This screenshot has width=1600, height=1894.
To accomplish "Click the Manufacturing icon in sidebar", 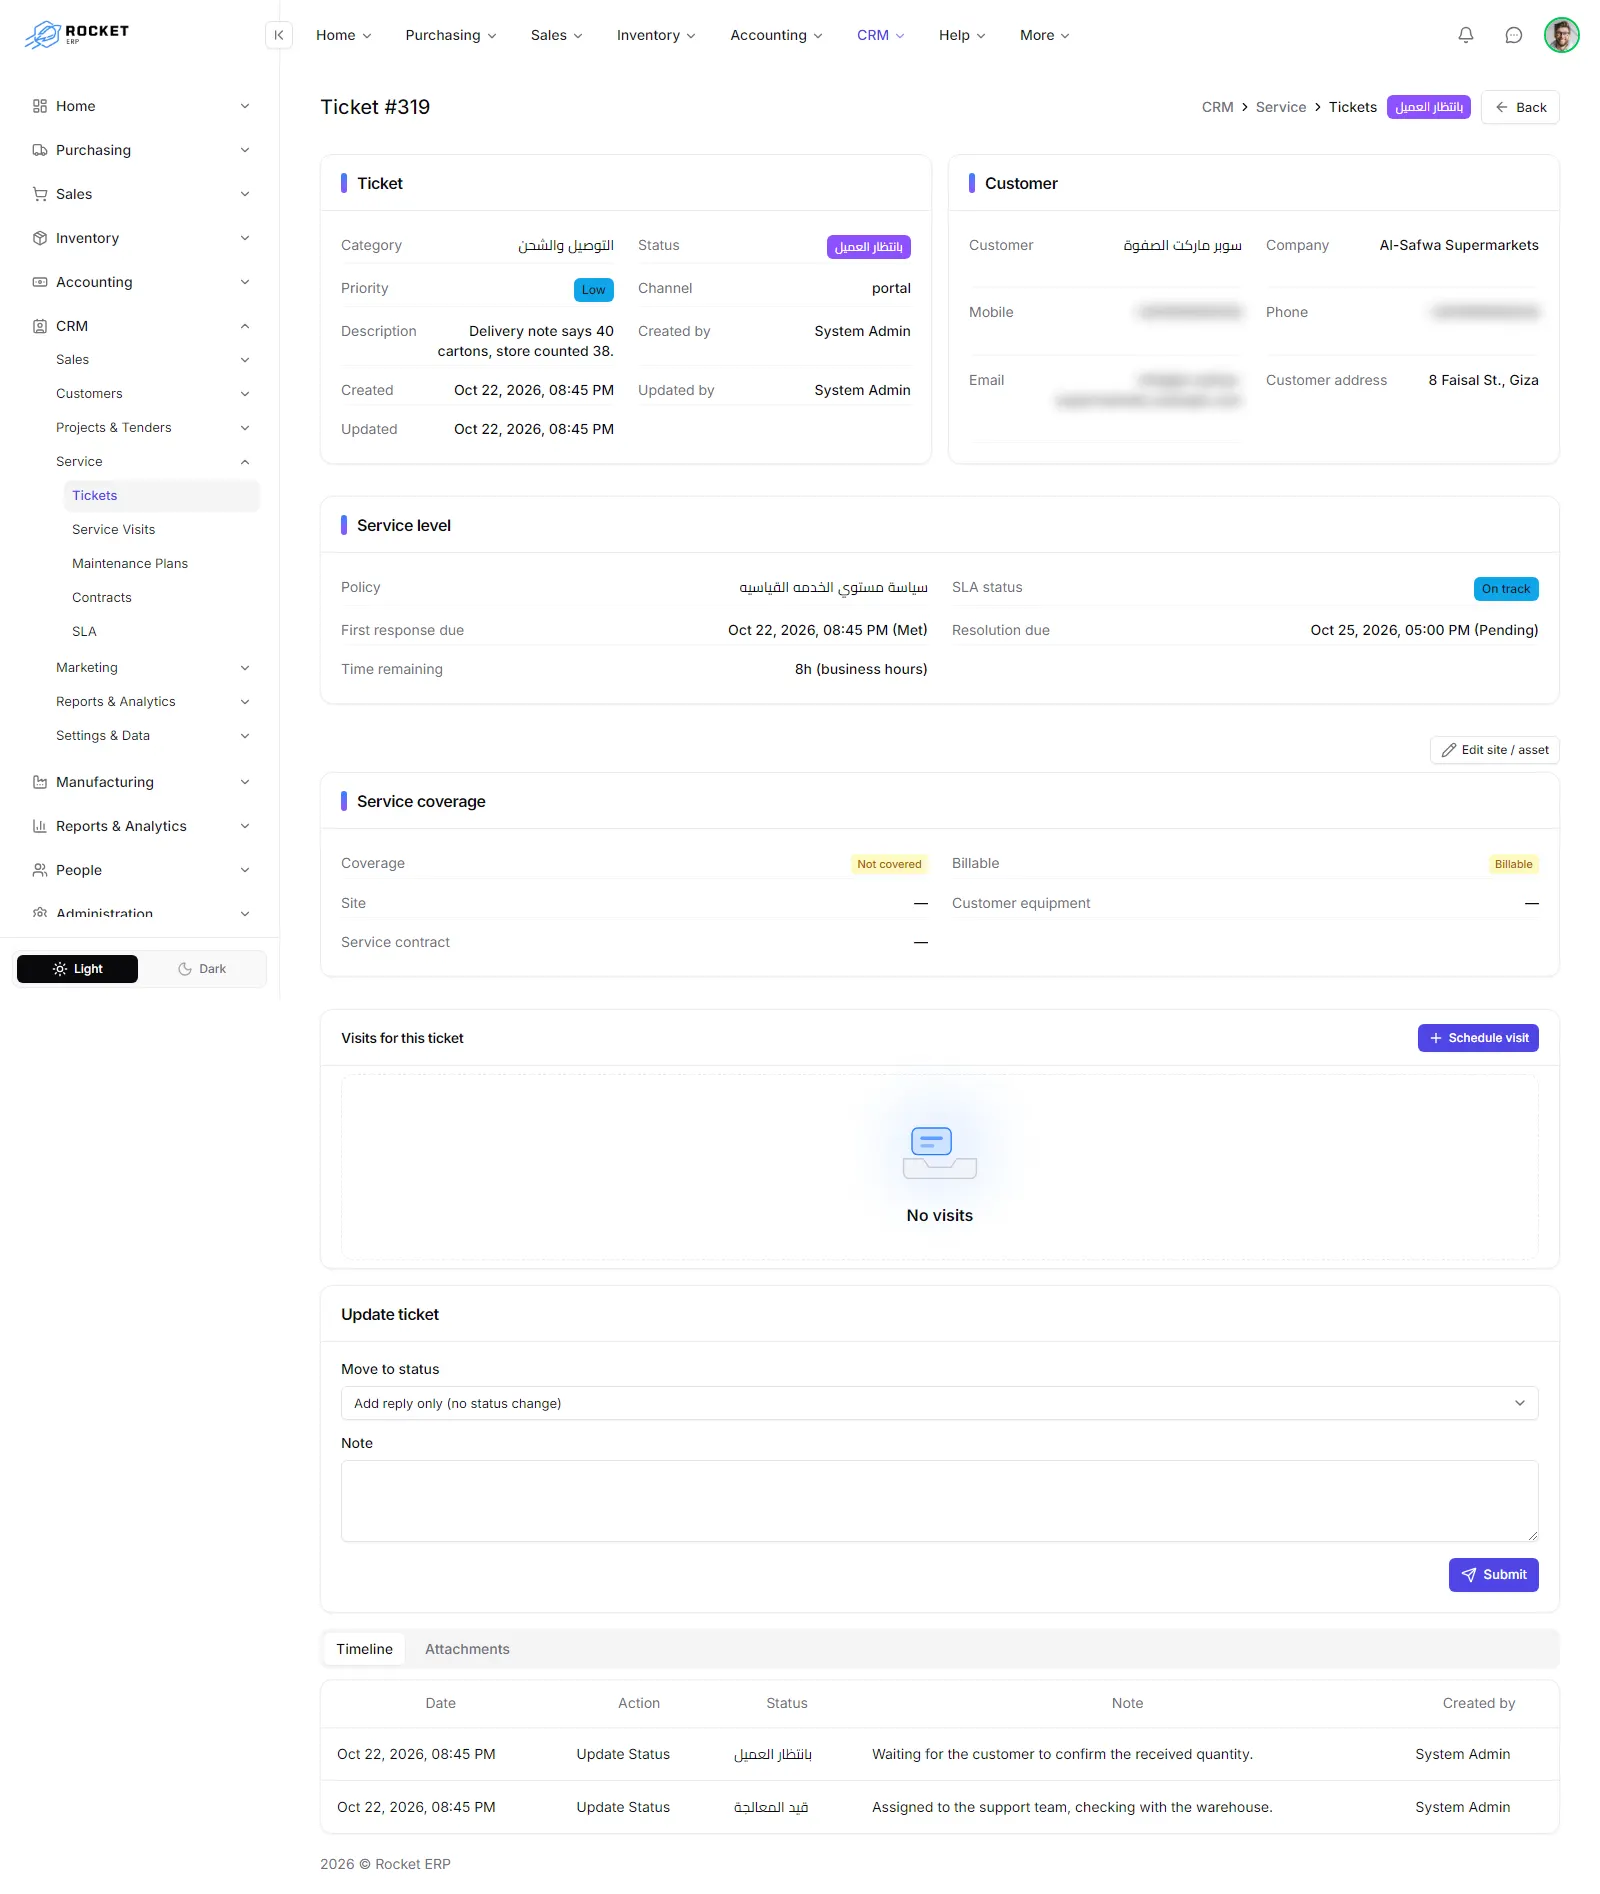I will click(x=40, y=782).
